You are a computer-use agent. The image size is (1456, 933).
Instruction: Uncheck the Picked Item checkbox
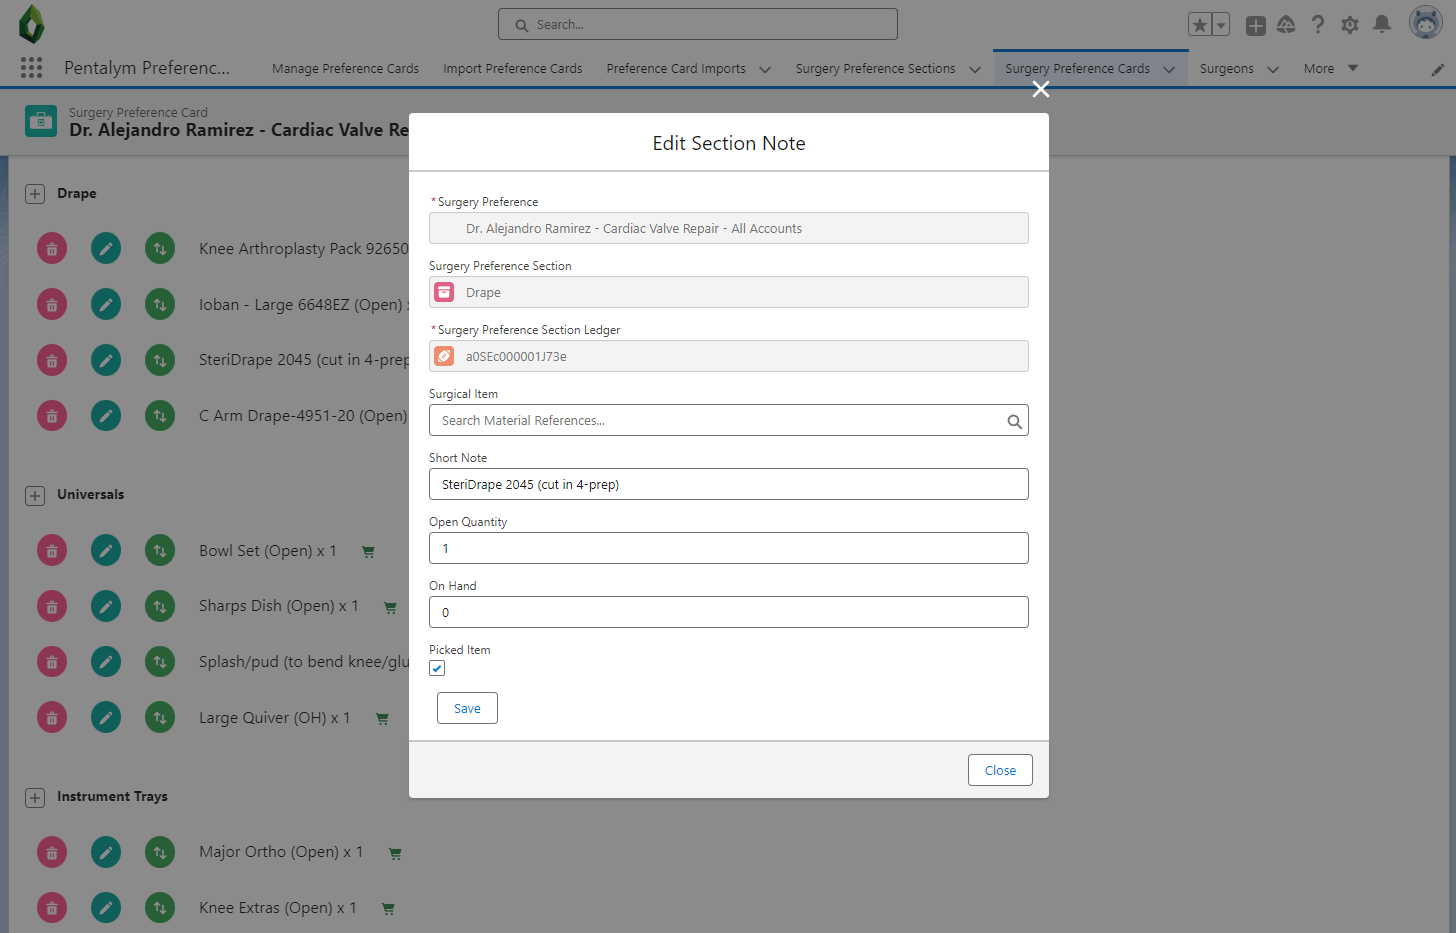[437, 669]
